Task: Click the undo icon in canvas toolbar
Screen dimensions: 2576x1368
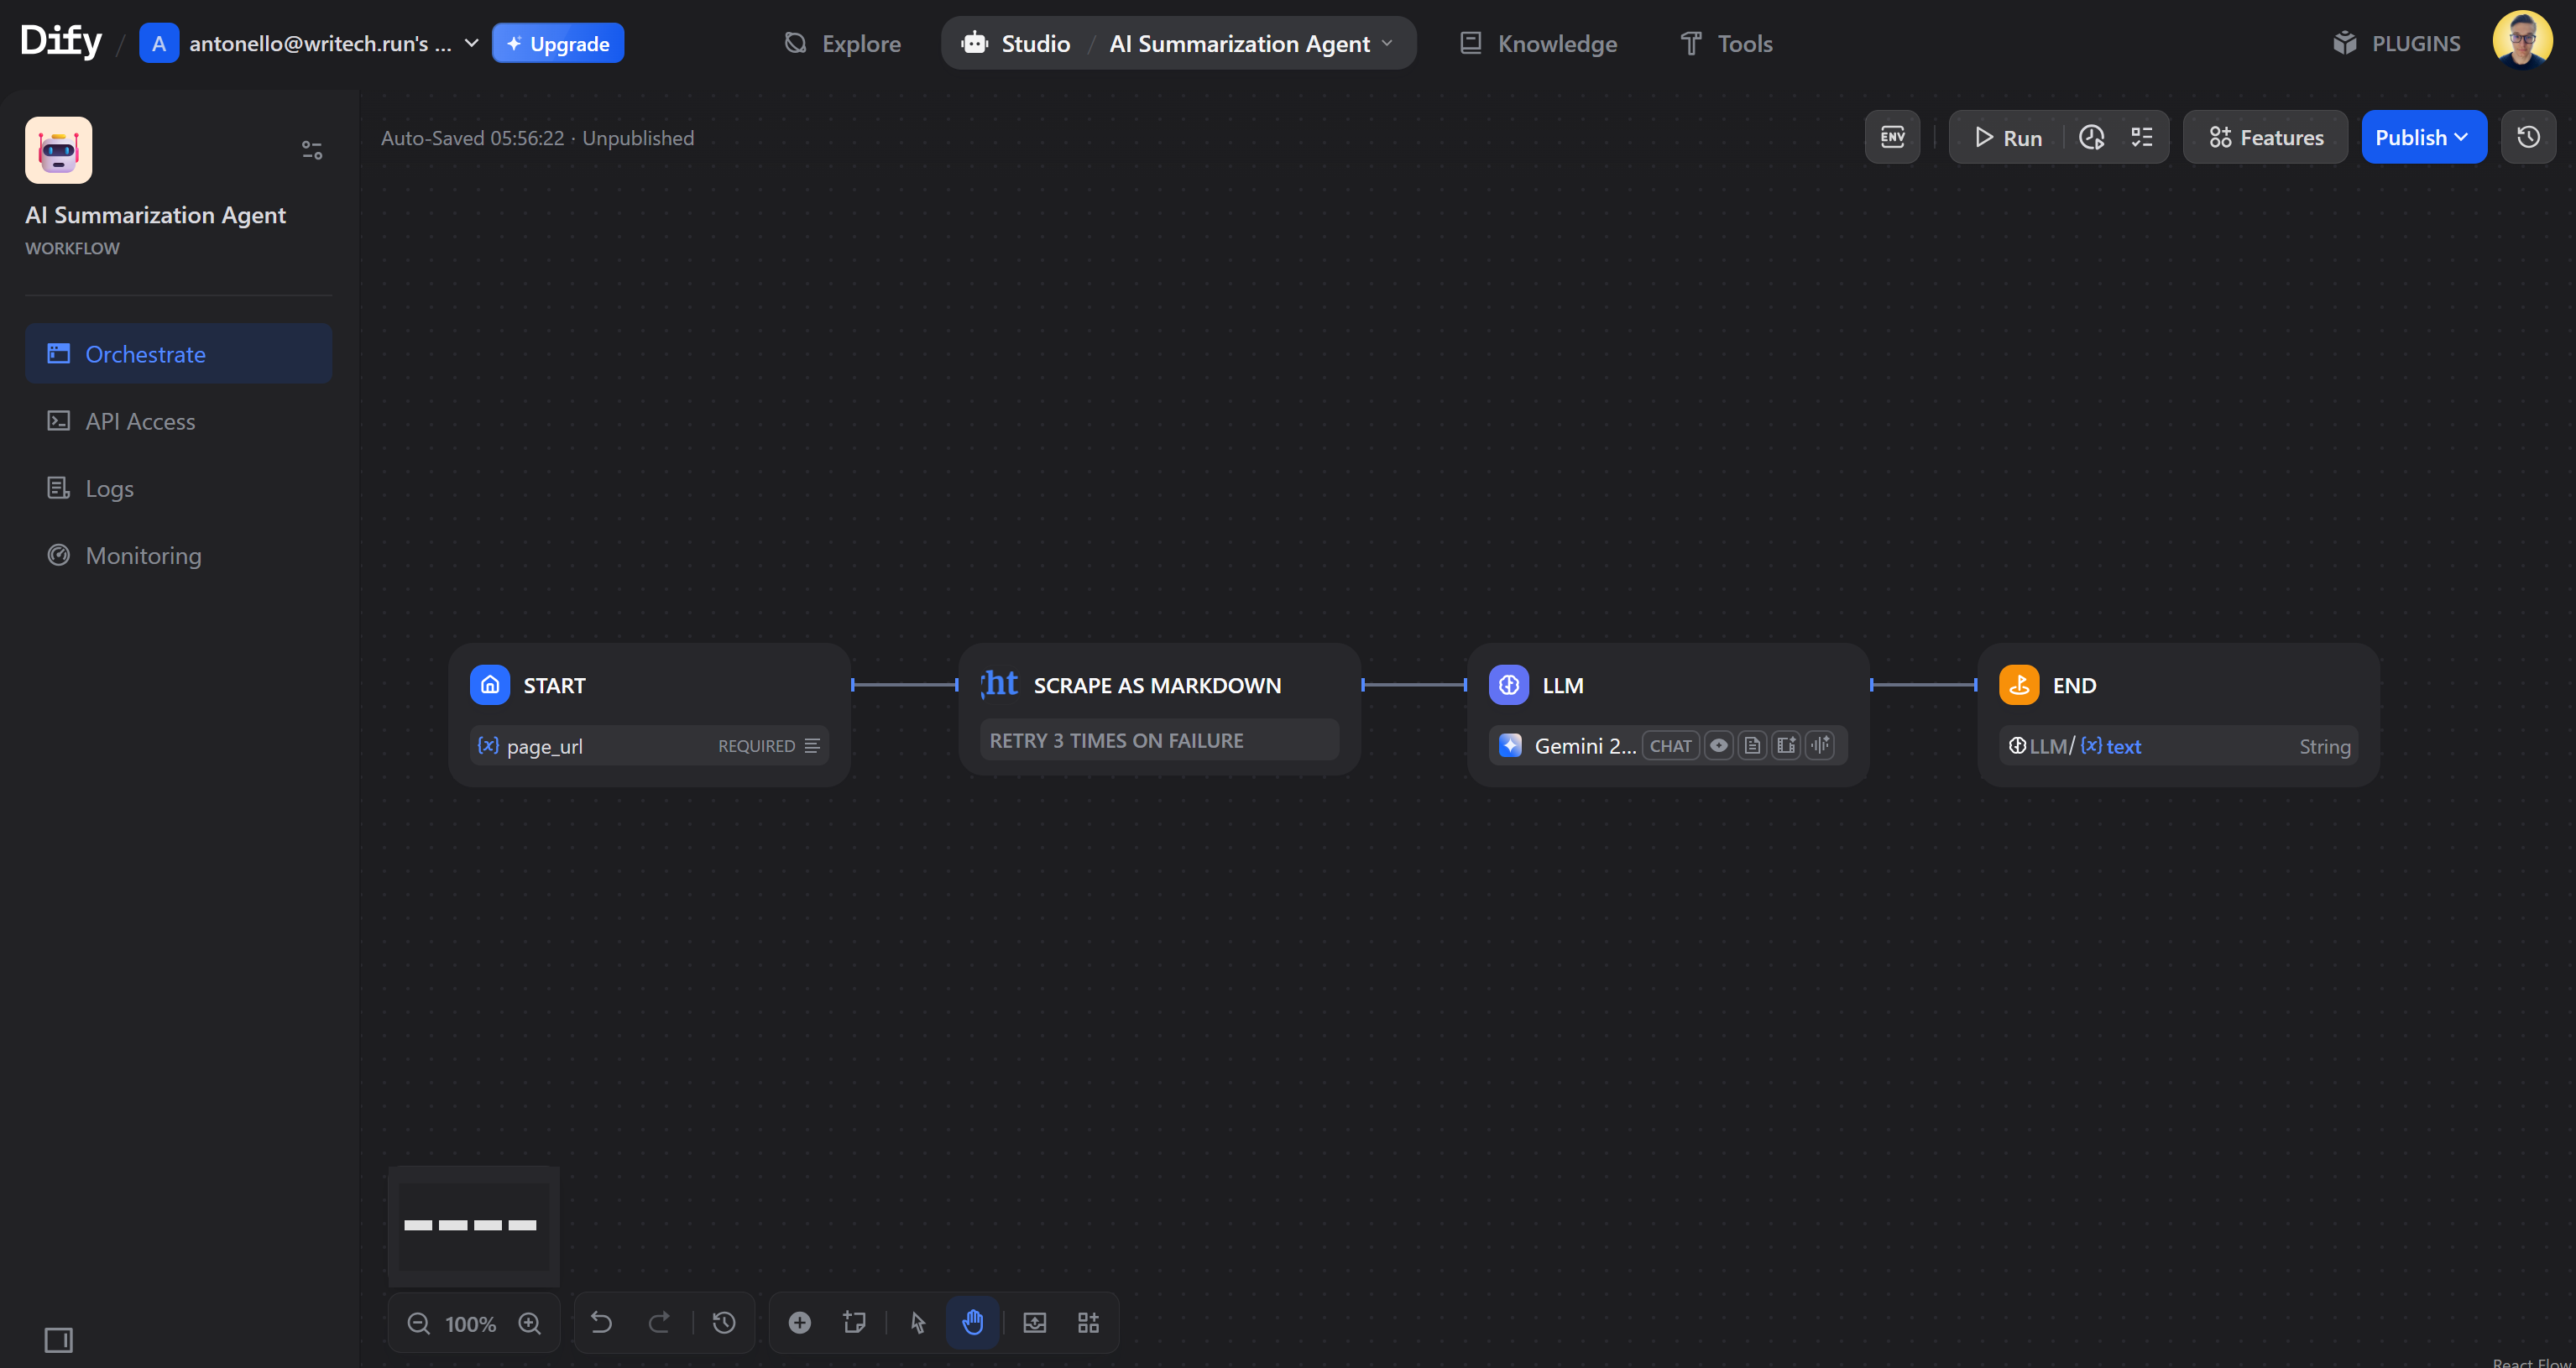Action: tap(602, 1322)
